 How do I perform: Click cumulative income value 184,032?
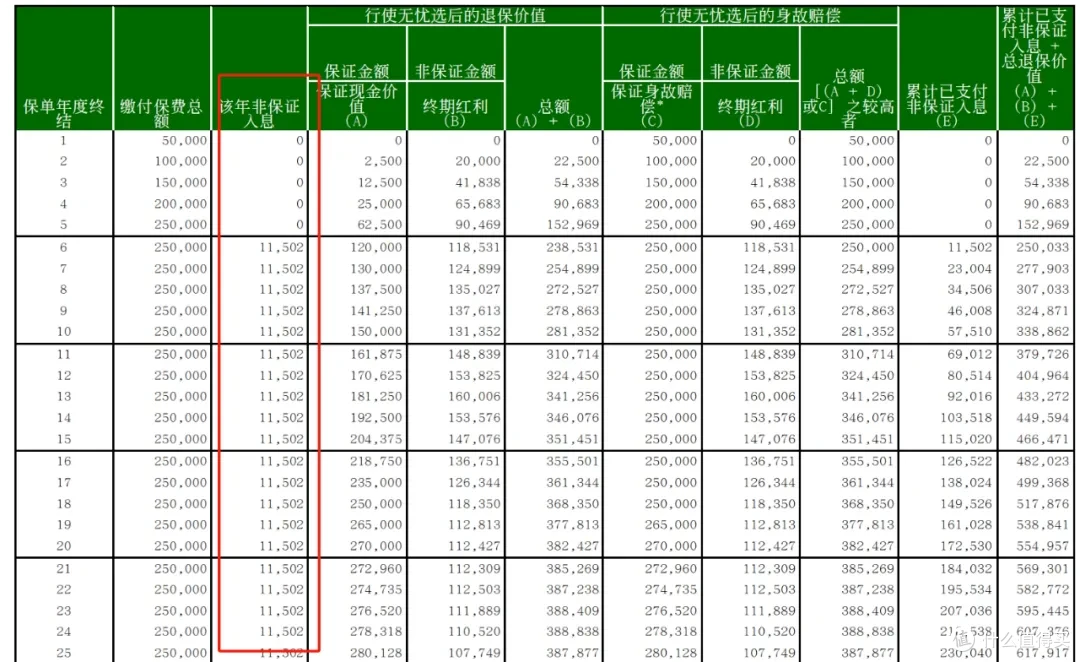point(966,568)
